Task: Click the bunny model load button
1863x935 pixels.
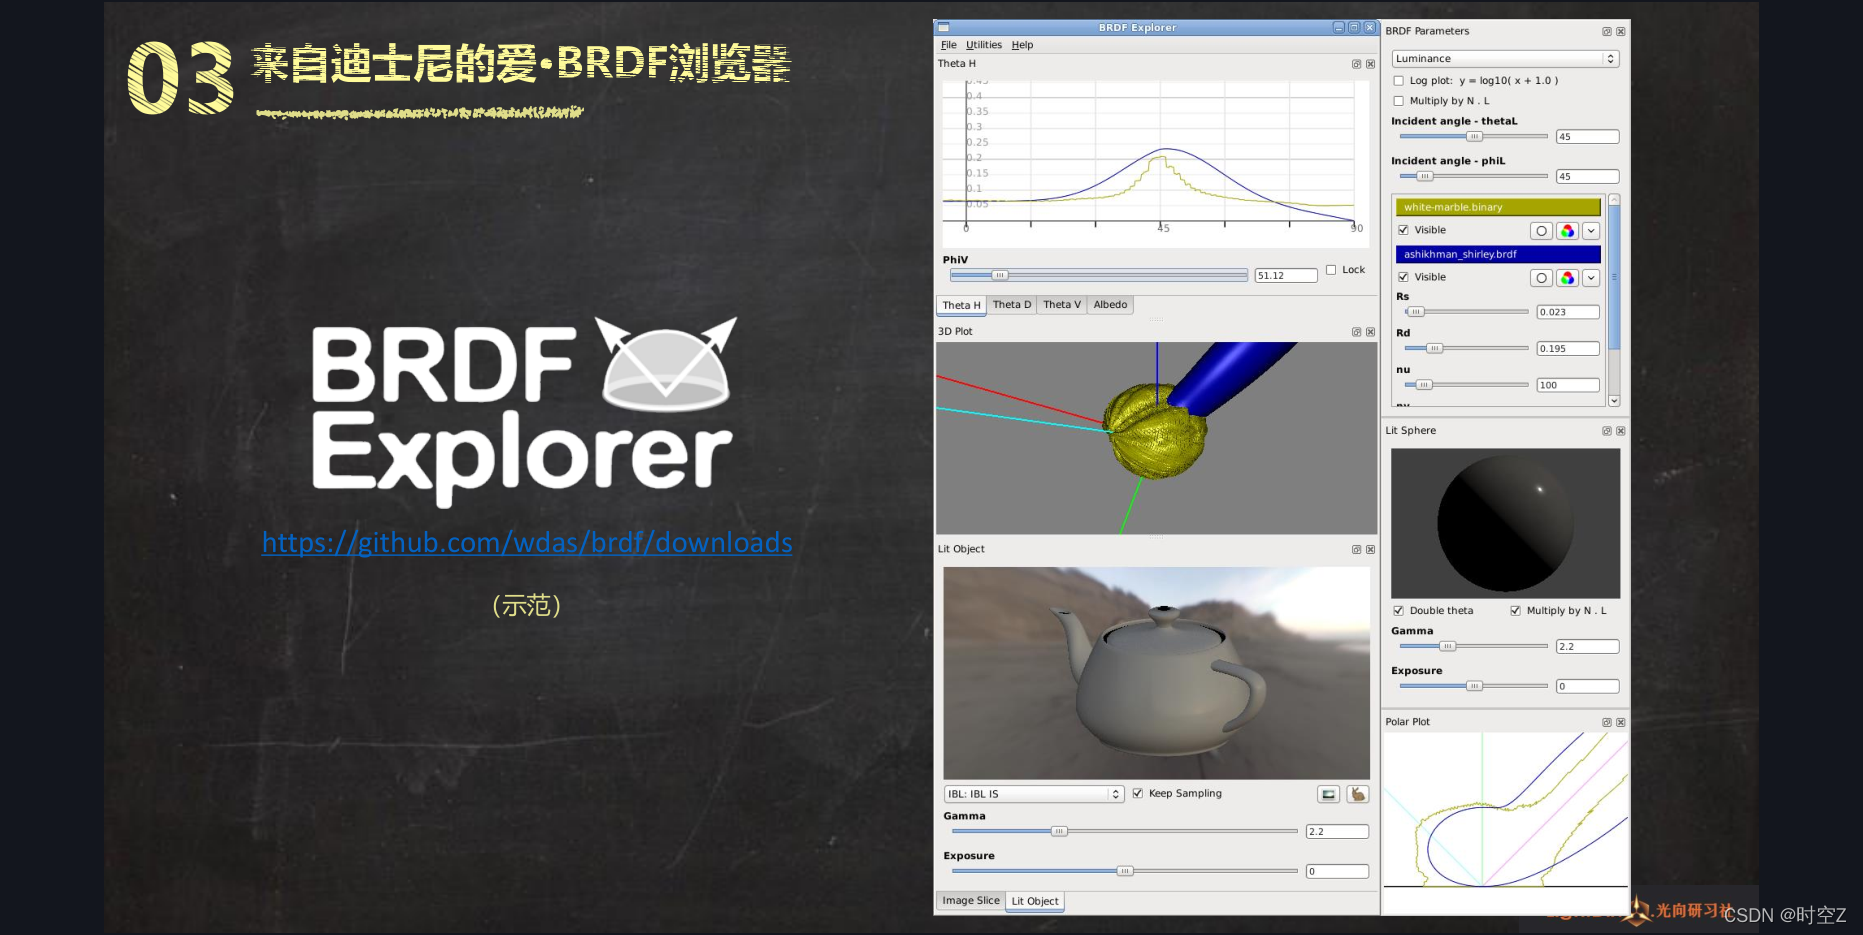Action: [x=1357, y=794]
